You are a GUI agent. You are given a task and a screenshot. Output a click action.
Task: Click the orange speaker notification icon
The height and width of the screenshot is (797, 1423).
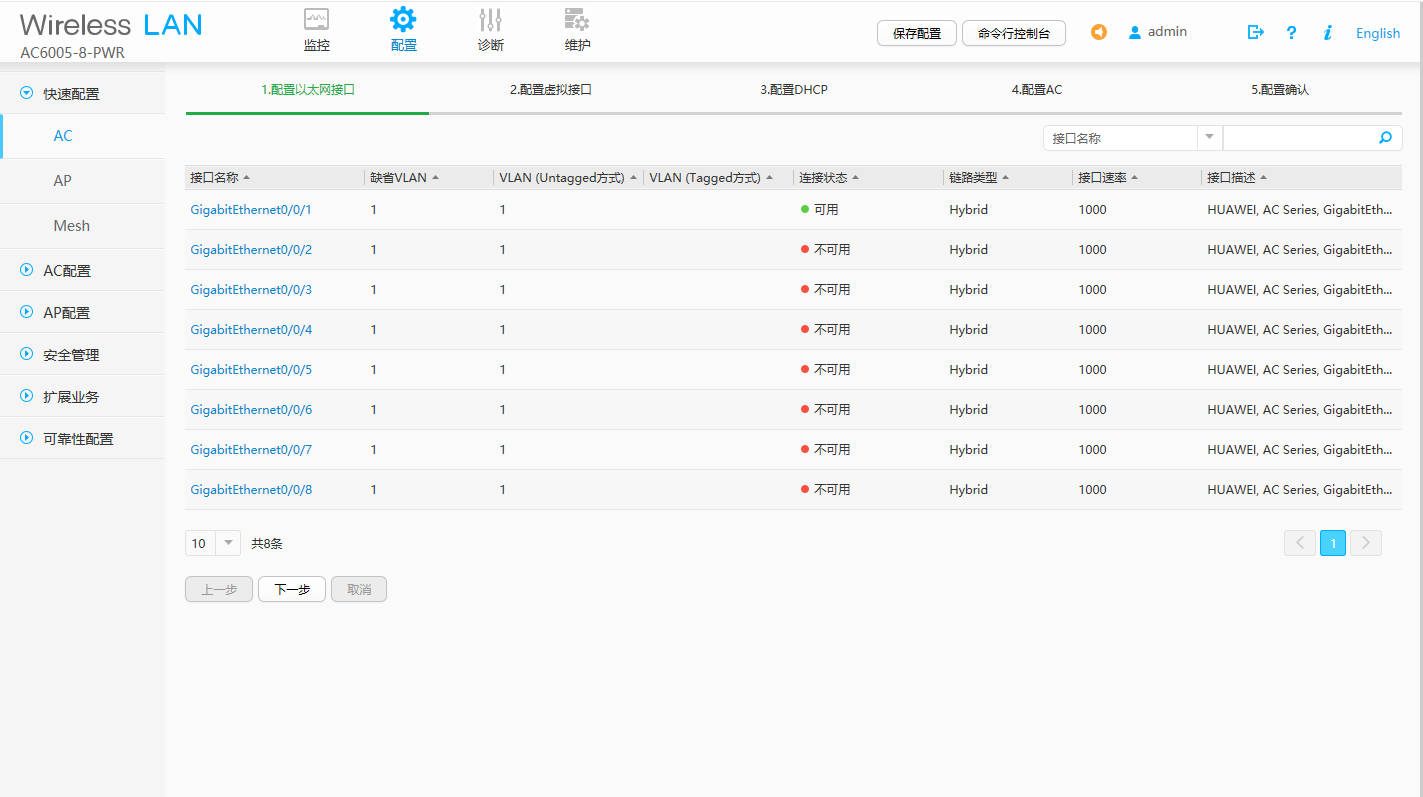click(x=1098, y=32)
